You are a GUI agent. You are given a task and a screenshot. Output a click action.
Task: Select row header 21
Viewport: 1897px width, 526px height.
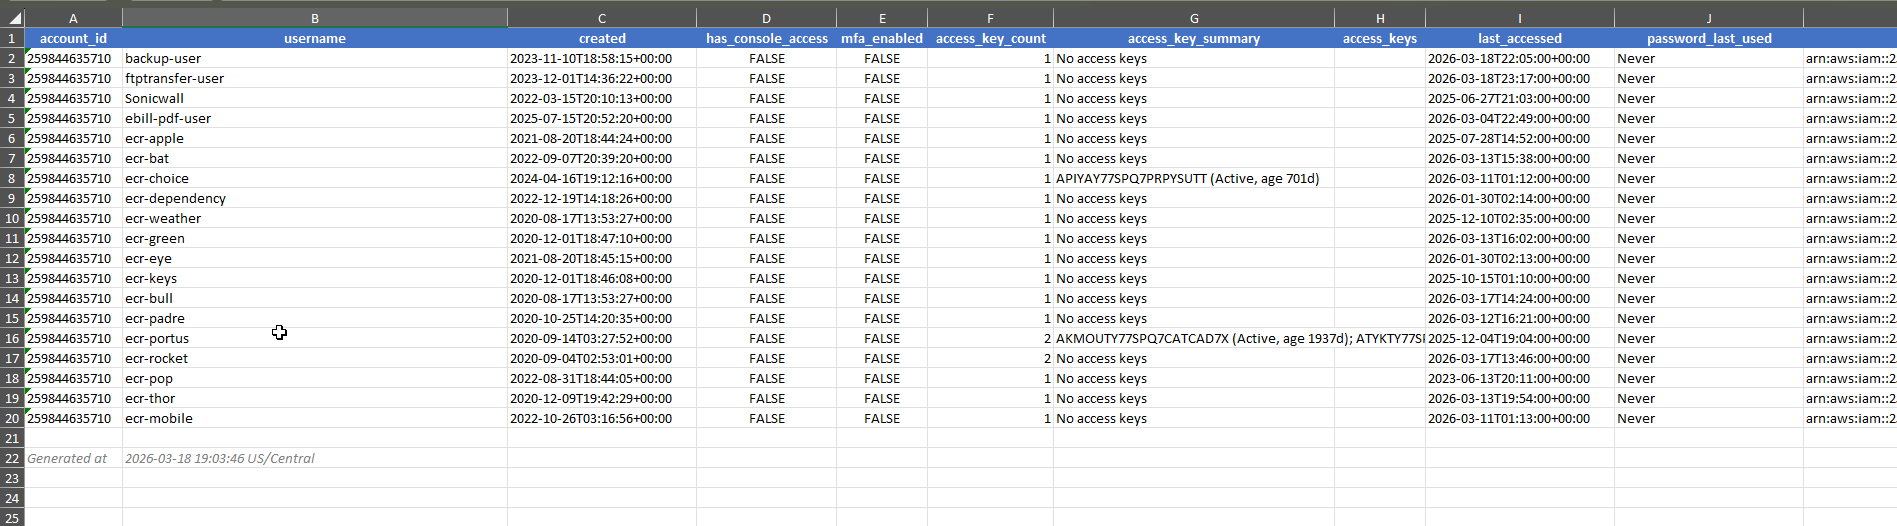point(12,438)
